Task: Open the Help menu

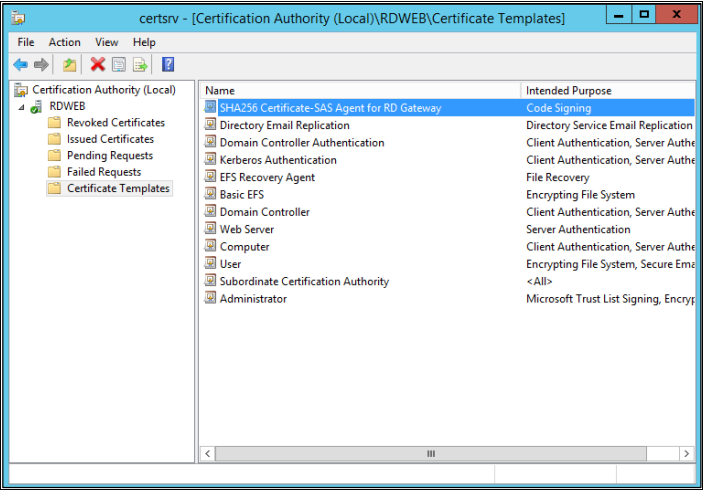Action: pos(144,42)
